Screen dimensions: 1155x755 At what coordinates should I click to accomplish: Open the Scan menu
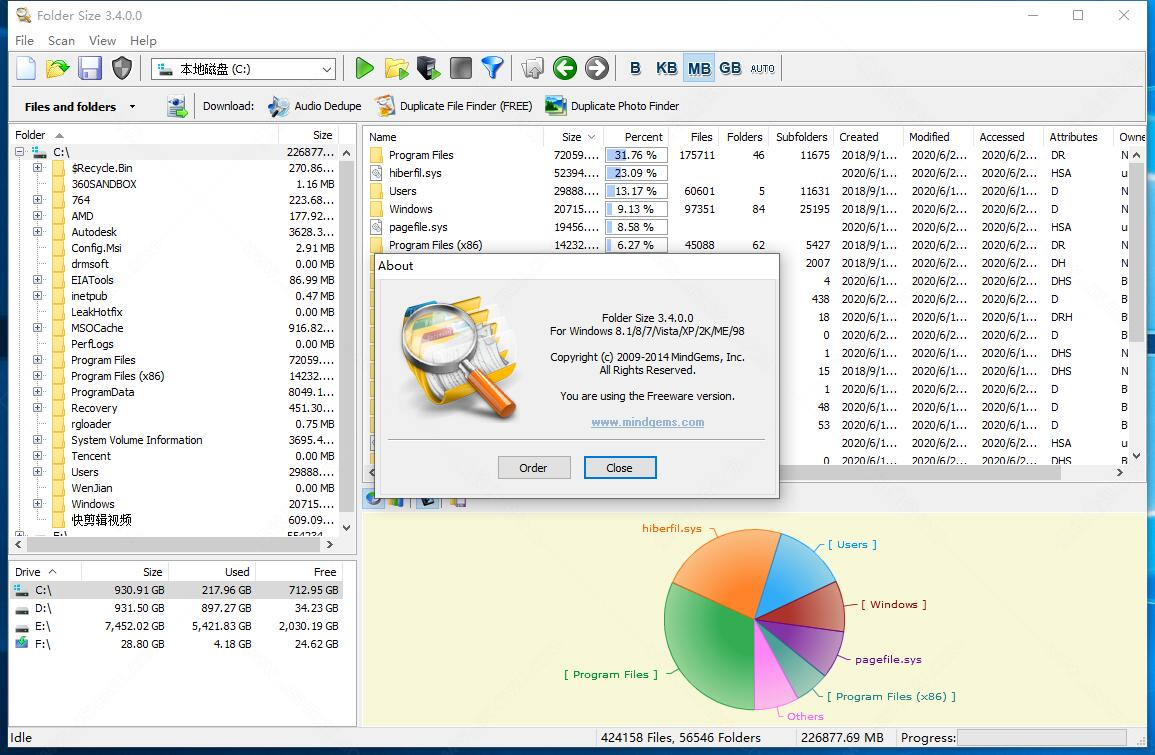pos(61,41)
